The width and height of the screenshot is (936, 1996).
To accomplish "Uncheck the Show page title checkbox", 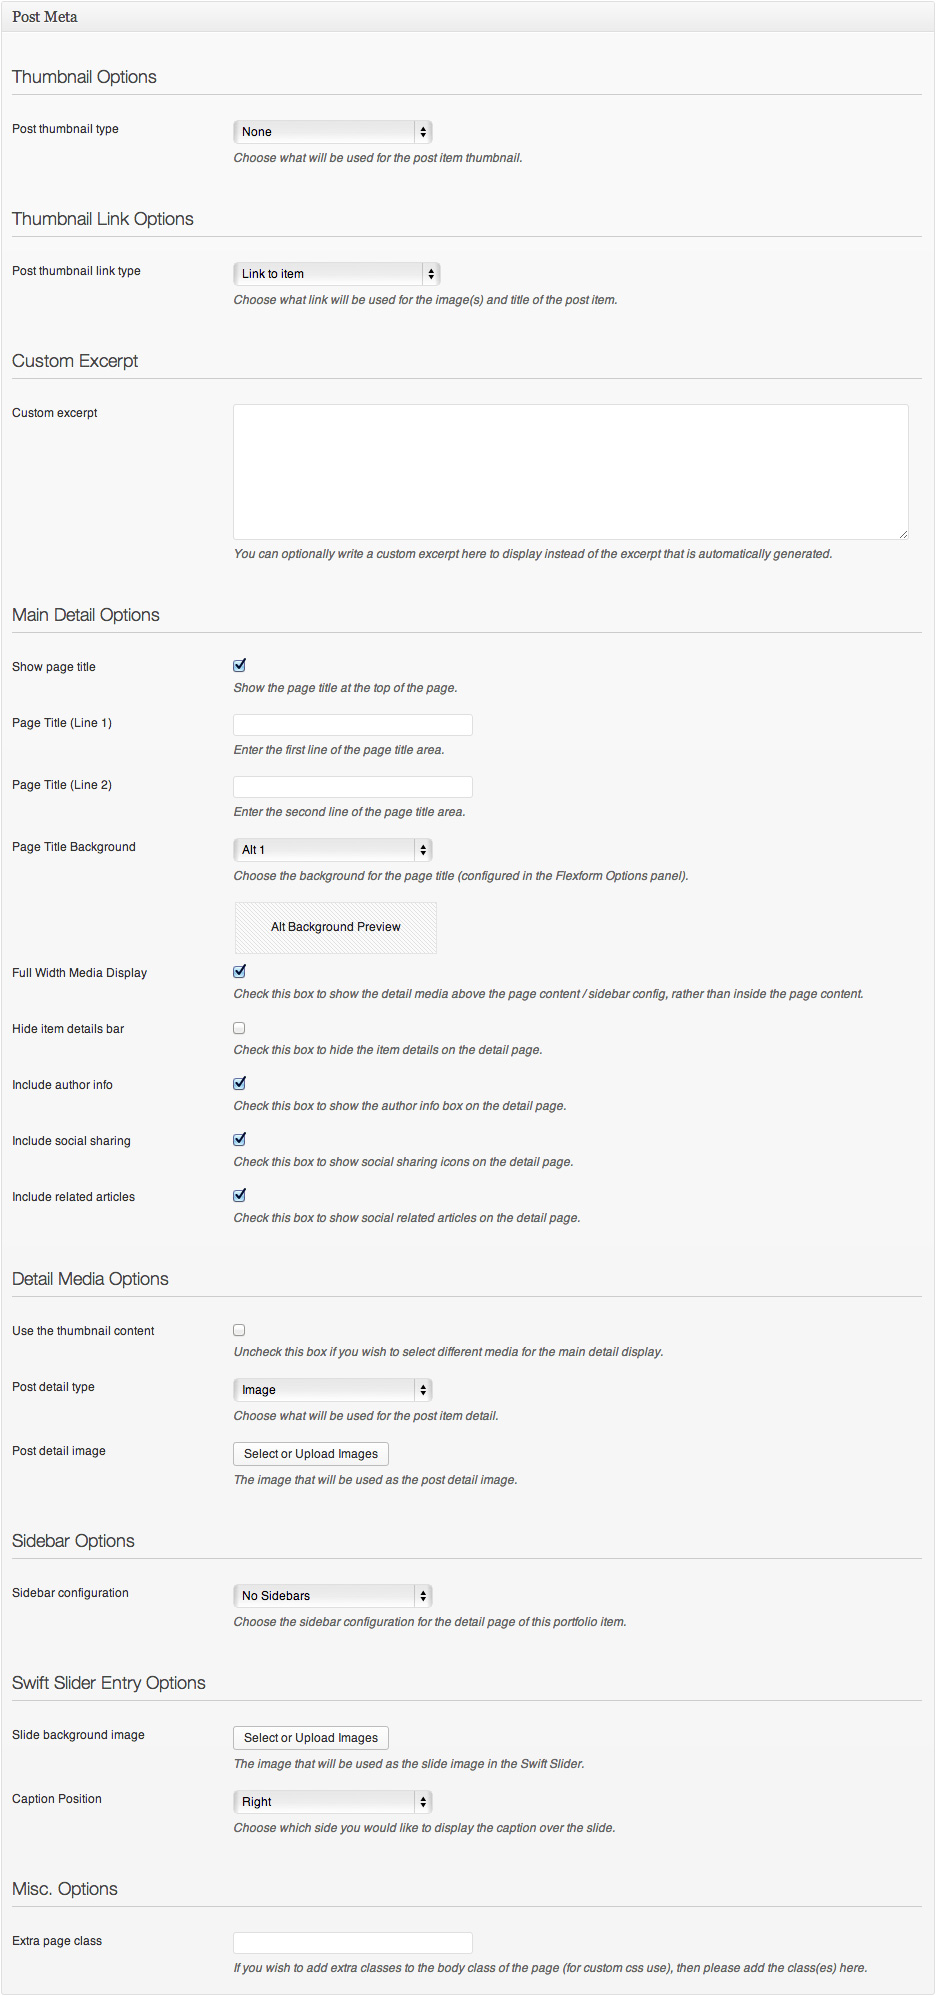I will [239, 666].
